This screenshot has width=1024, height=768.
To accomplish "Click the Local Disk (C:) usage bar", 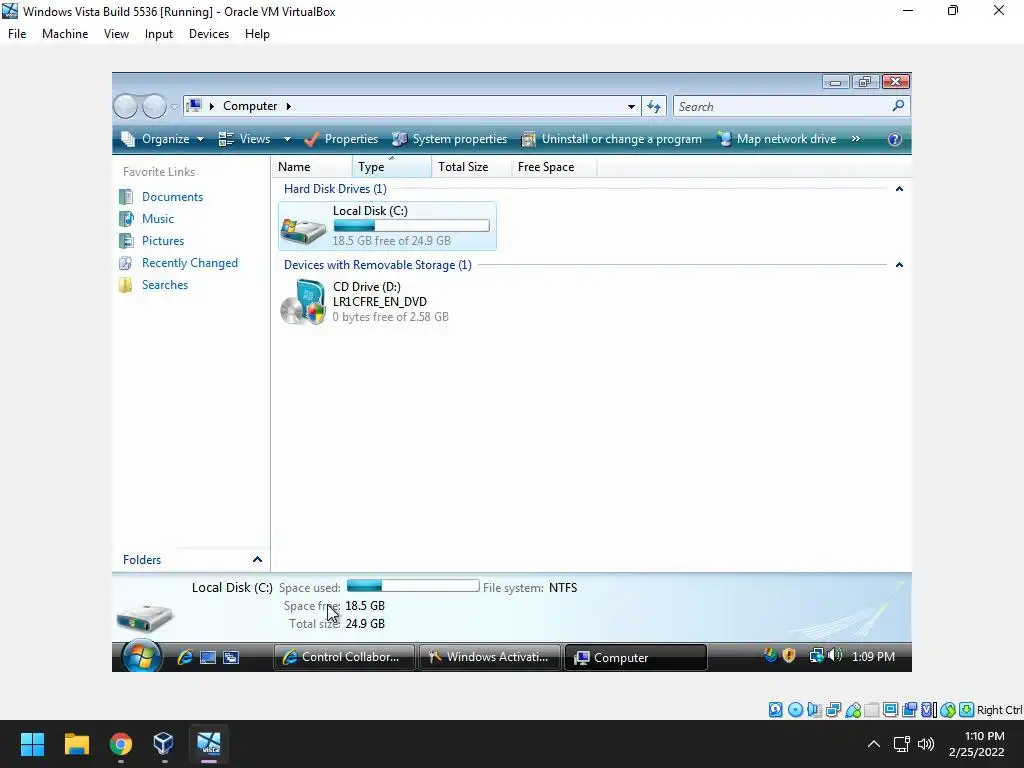I will pos(411,226).
